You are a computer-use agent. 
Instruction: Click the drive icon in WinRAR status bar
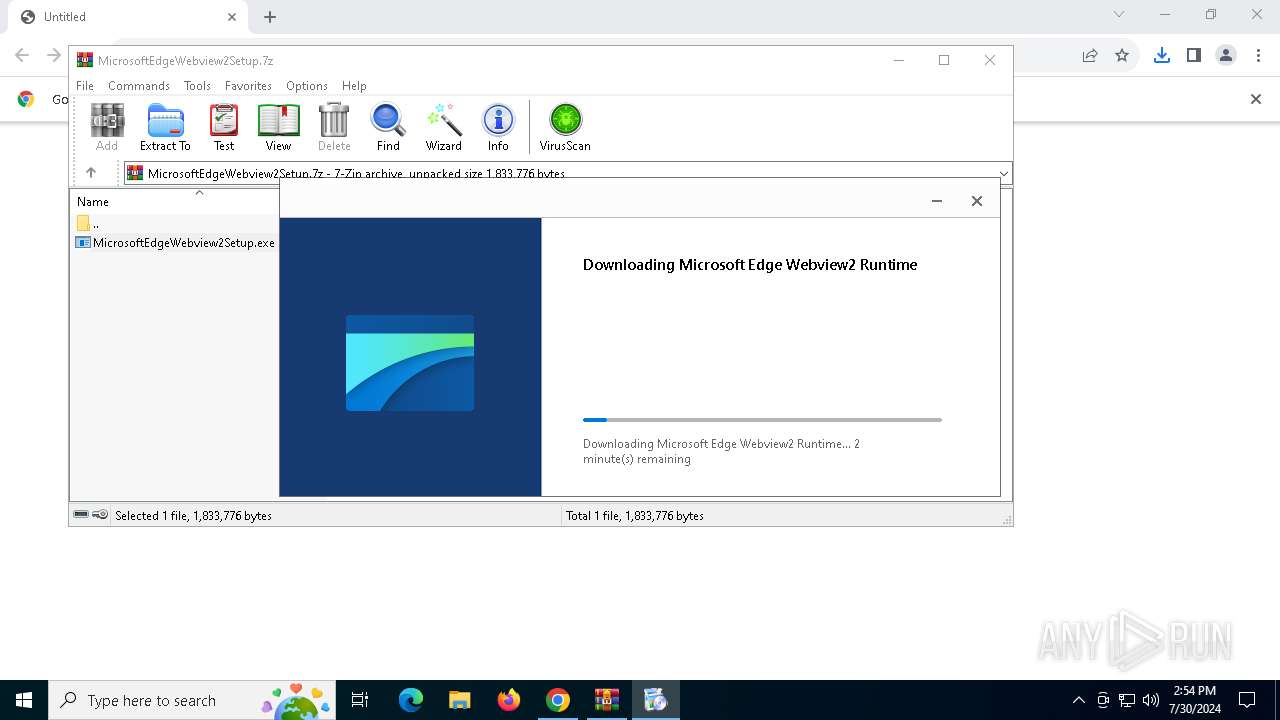(81, 515)
